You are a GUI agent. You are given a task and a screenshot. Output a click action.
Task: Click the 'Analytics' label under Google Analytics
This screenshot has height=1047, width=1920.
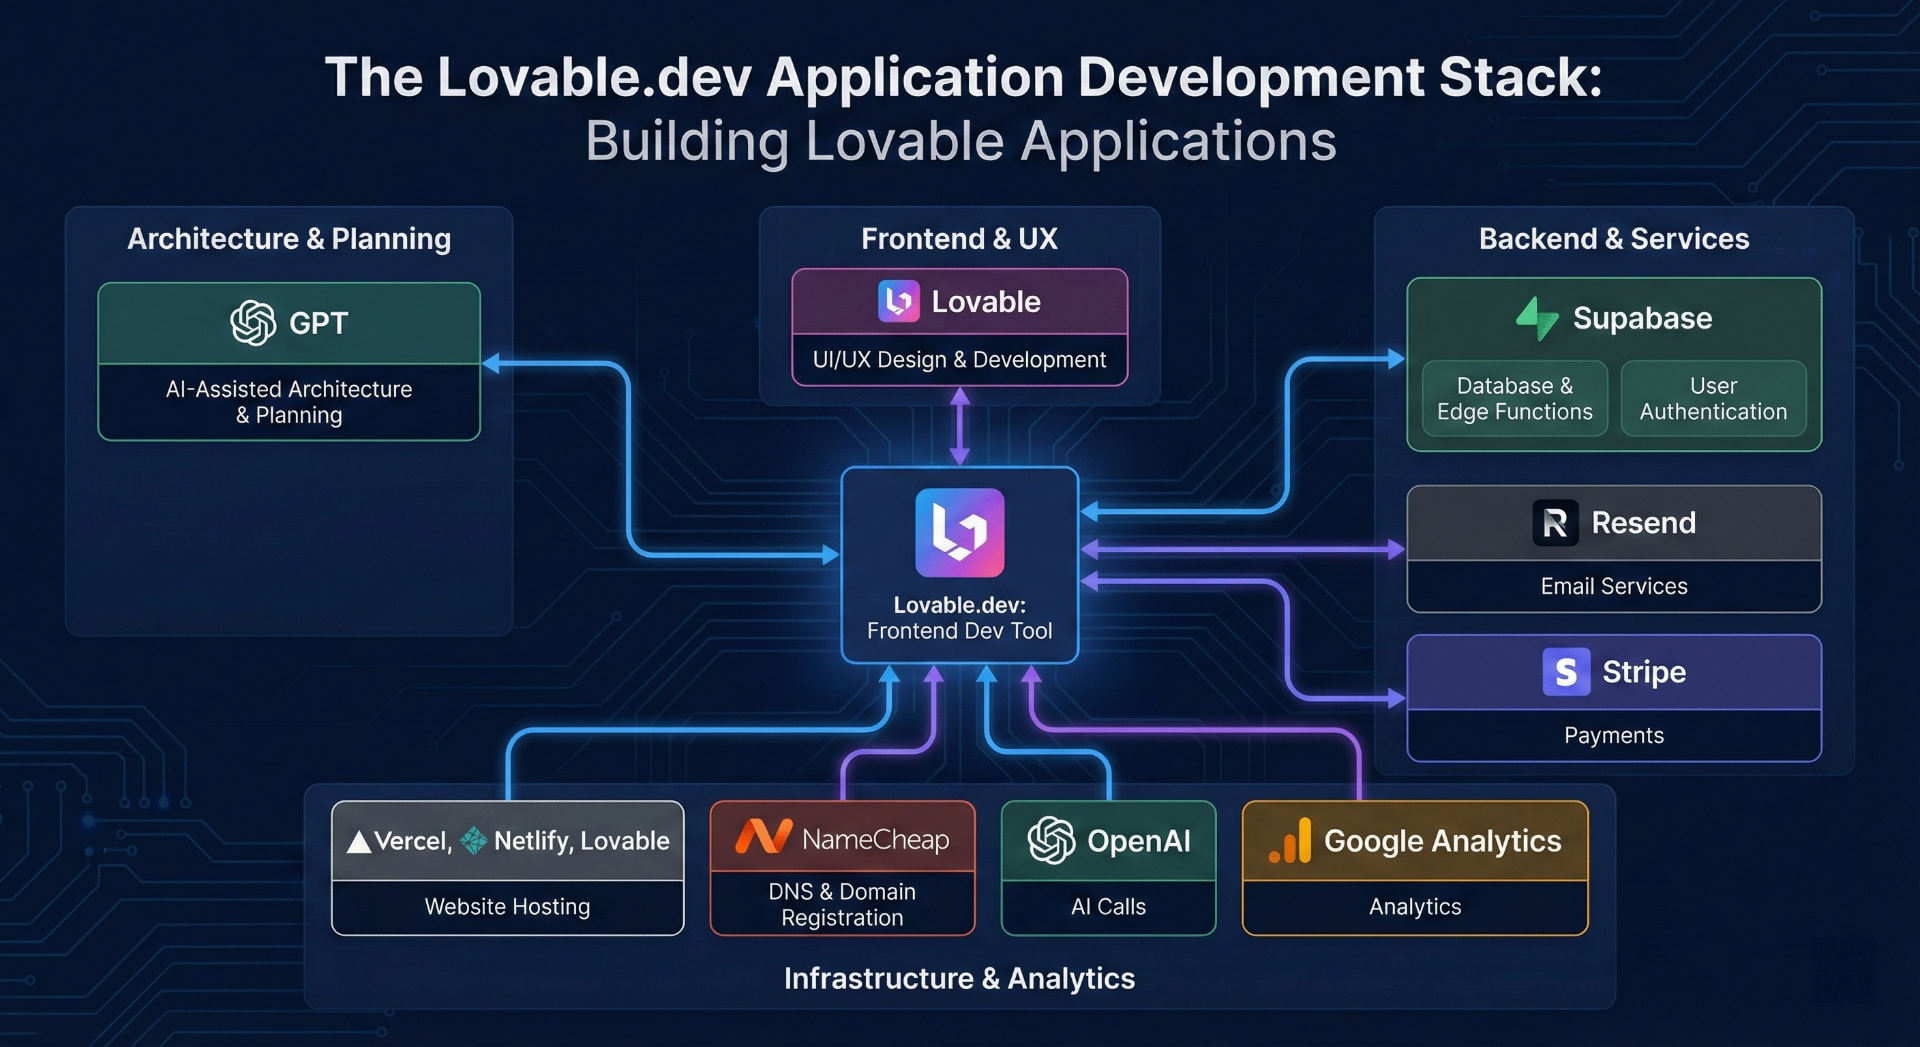(1415, 906)
